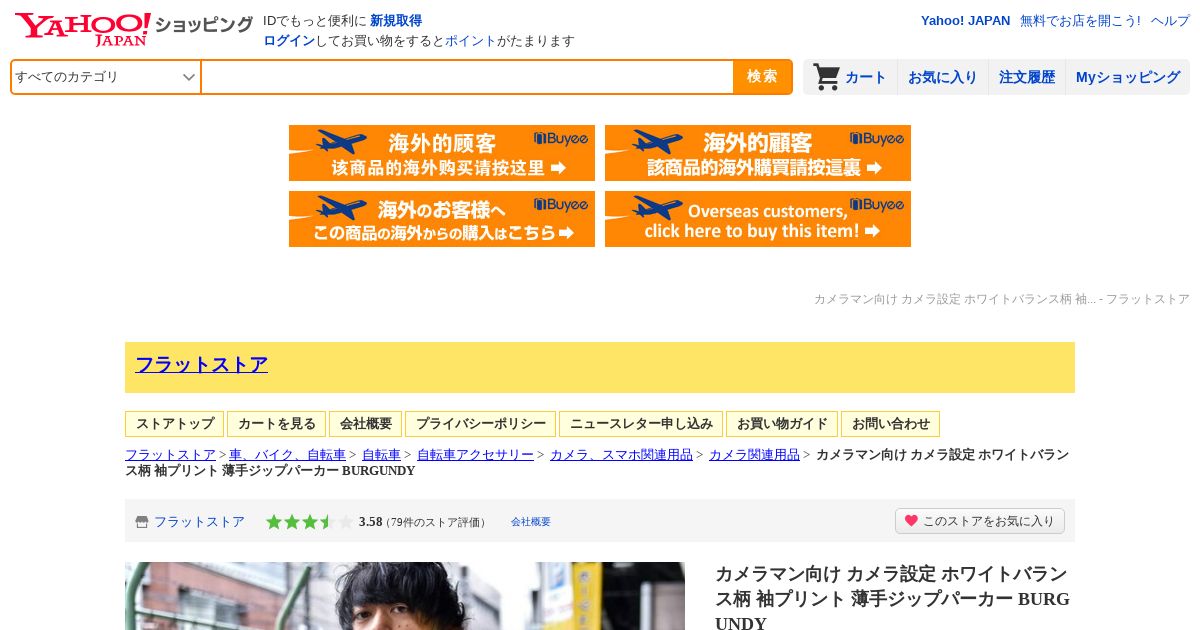Click the ログイン link
Image resolution: width=1200 pixels, height=630 pixels.
coord(289,40)
